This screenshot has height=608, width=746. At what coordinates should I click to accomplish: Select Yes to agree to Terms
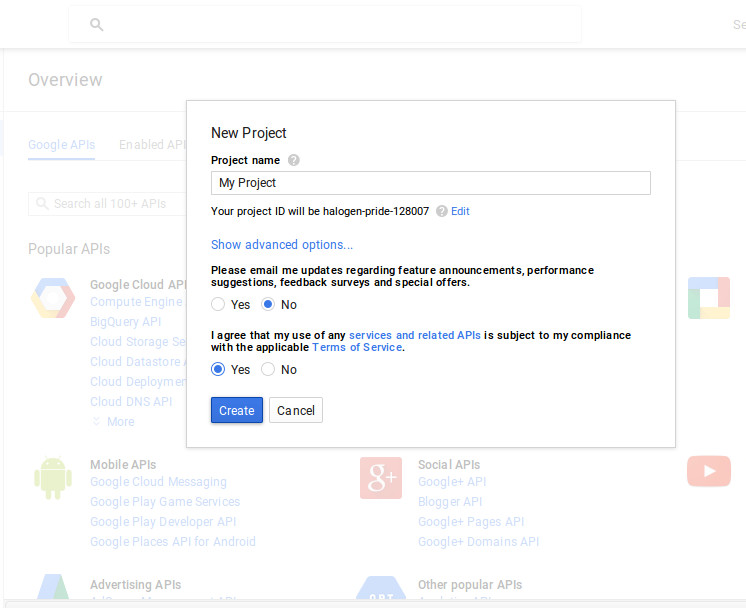click(x=218, y=370)
